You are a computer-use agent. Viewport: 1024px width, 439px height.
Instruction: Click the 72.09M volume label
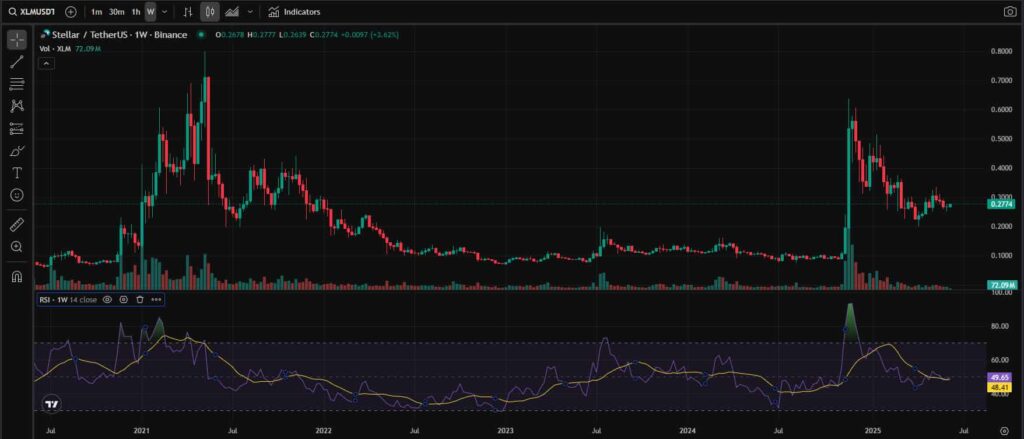click(x=1000, y=285)
